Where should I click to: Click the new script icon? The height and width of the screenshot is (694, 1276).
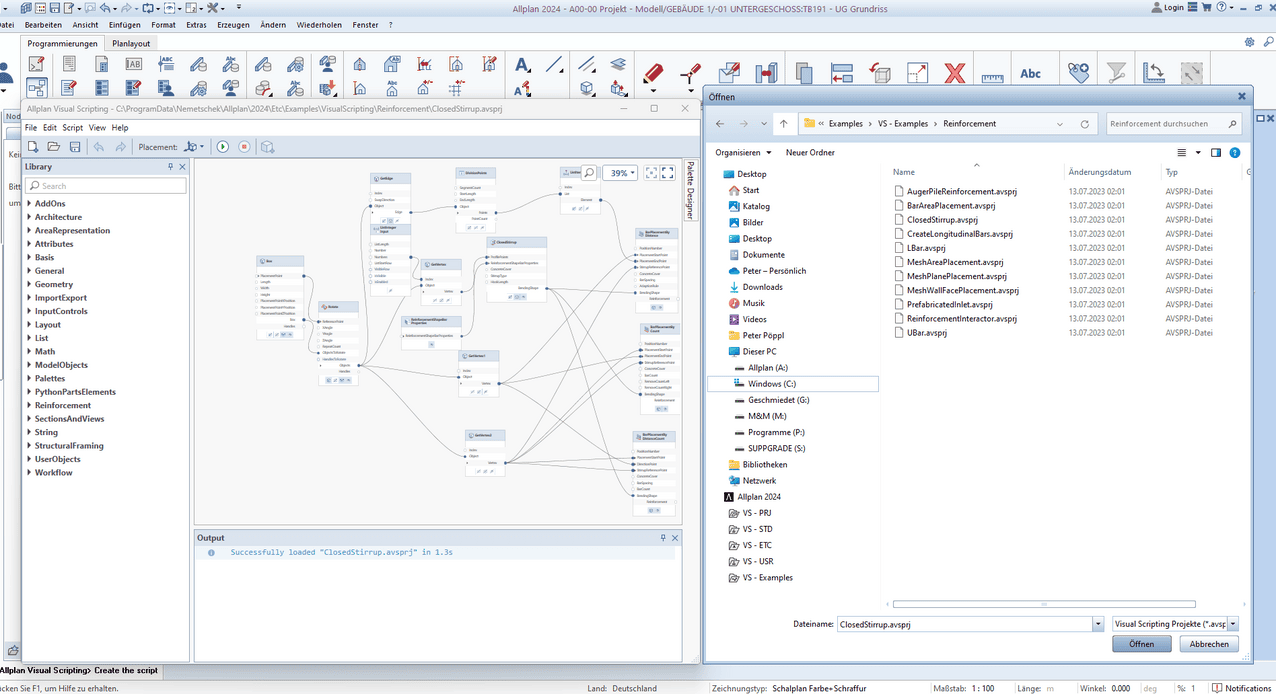[x=33, y=147]
